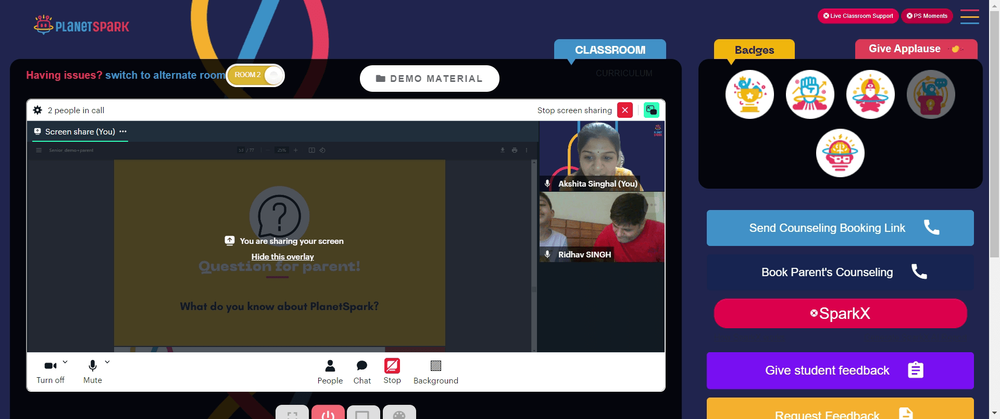
Task: Click the square whiteboard button below call
Action: pos(364,413)
